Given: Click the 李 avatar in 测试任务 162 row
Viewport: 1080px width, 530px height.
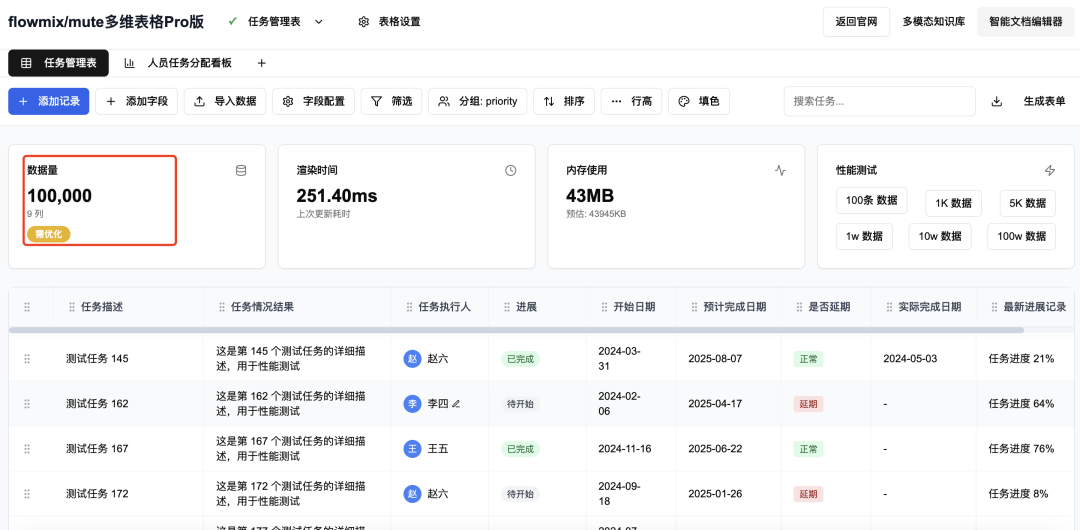Looking at the screenshot, I should (x=413, y=404).
